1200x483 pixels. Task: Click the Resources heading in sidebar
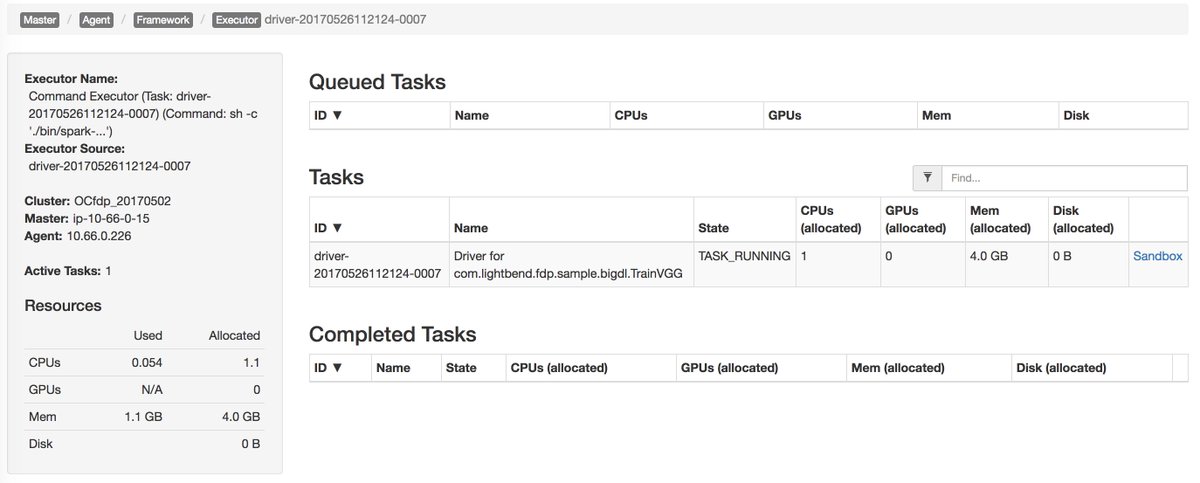coord(63,305)
